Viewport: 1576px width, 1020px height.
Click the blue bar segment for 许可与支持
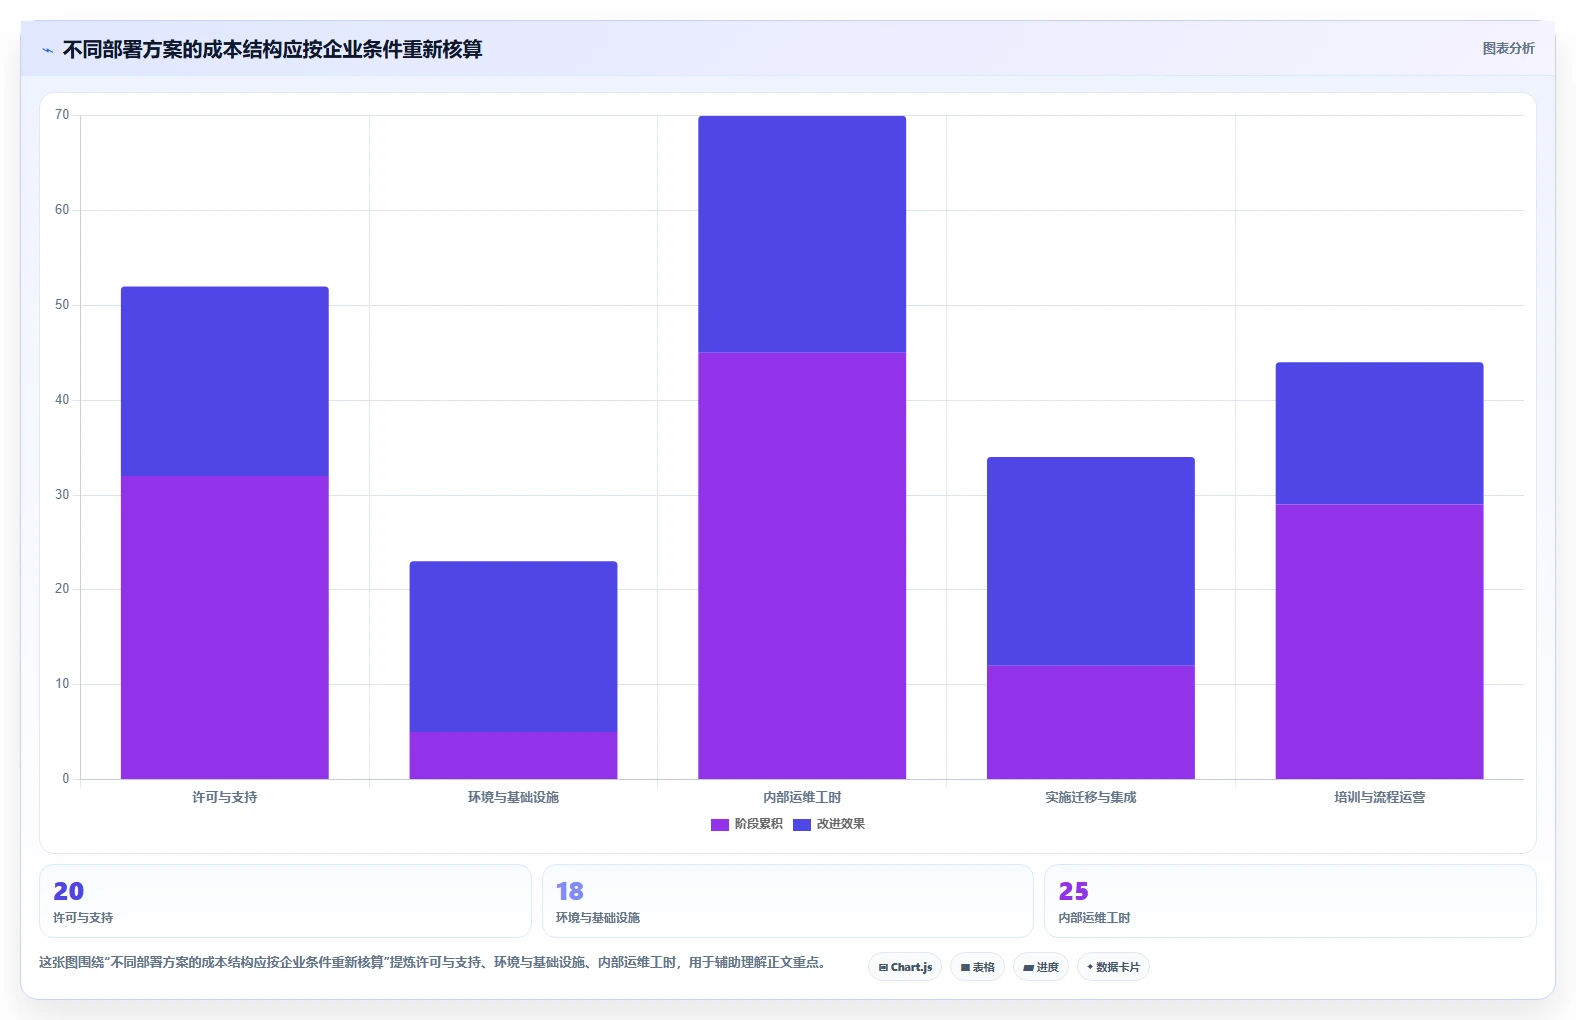click(225, 381)
